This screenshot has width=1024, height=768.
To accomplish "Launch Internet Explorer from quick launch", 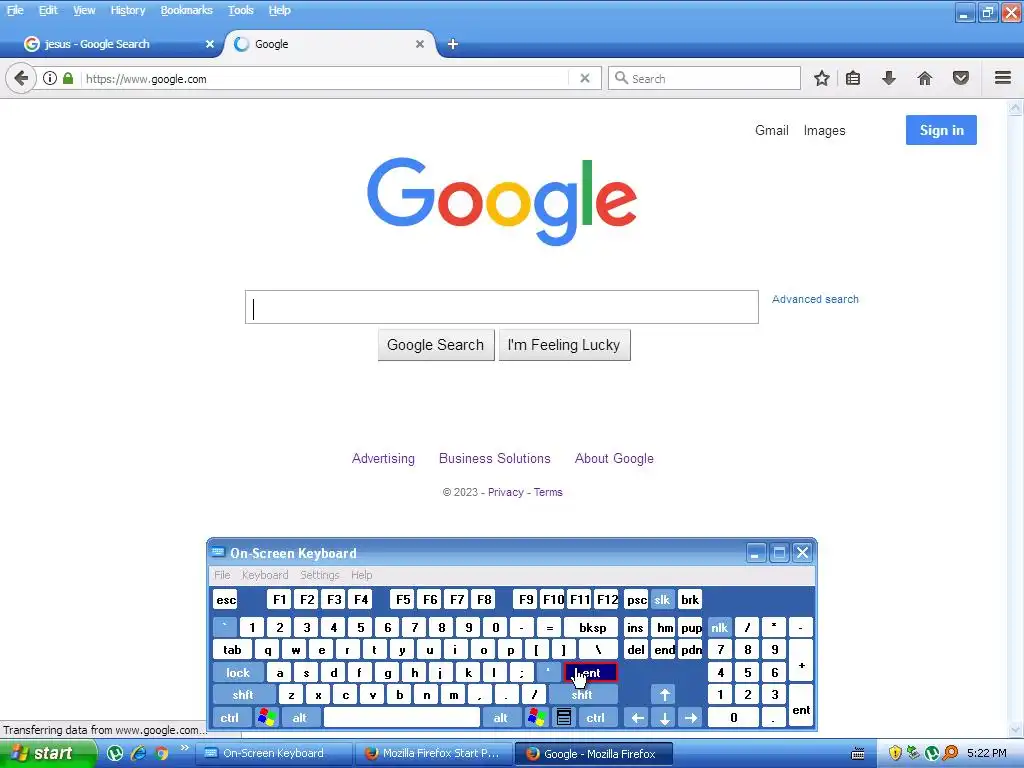I will tap(138, 754).
